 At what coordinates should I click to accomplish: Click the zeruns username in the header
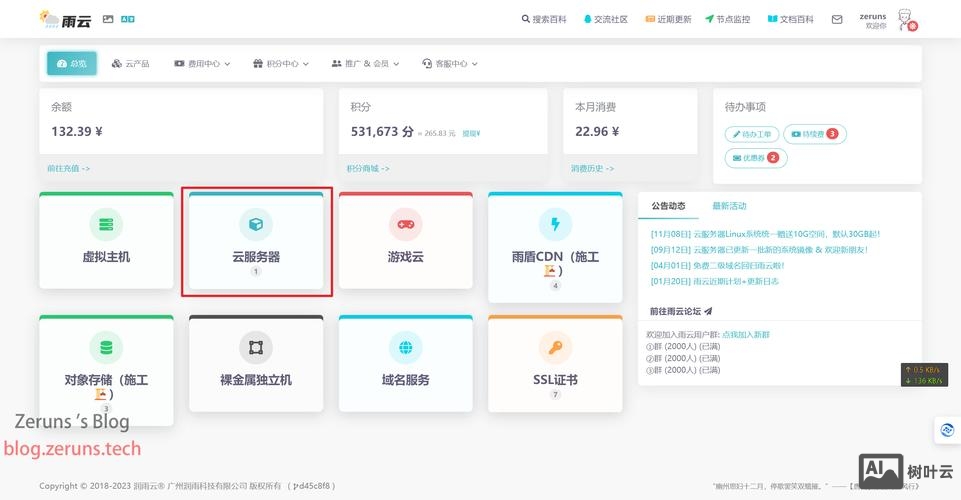click(873, 17)
